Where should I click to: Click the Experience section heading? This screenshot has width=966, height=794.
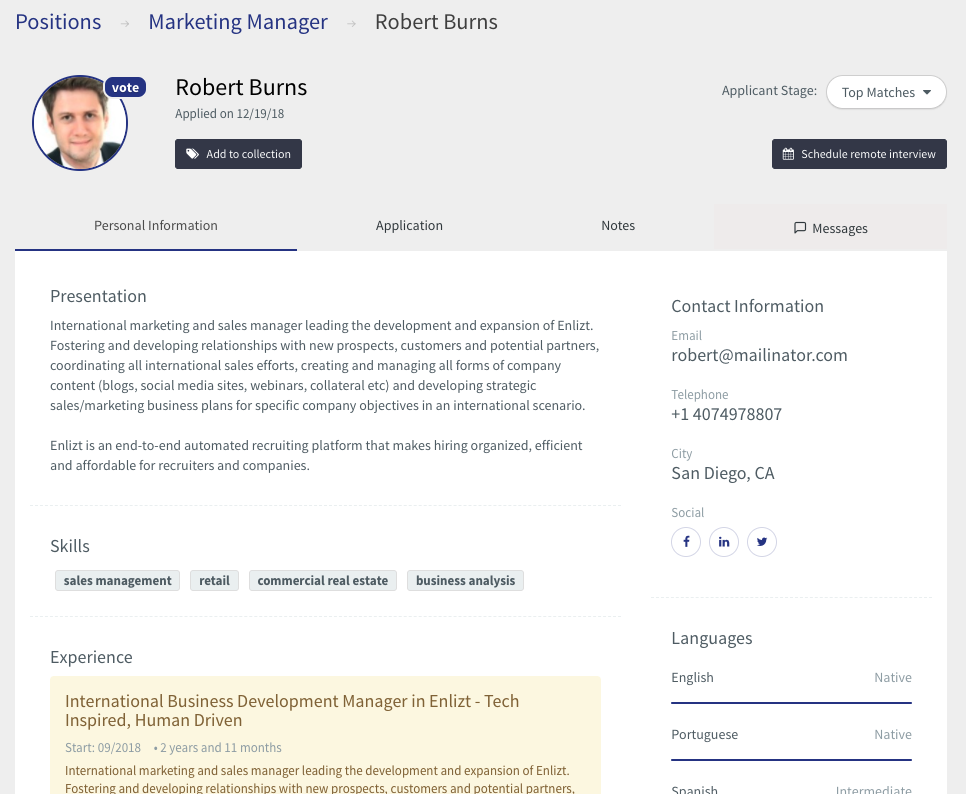91,657
